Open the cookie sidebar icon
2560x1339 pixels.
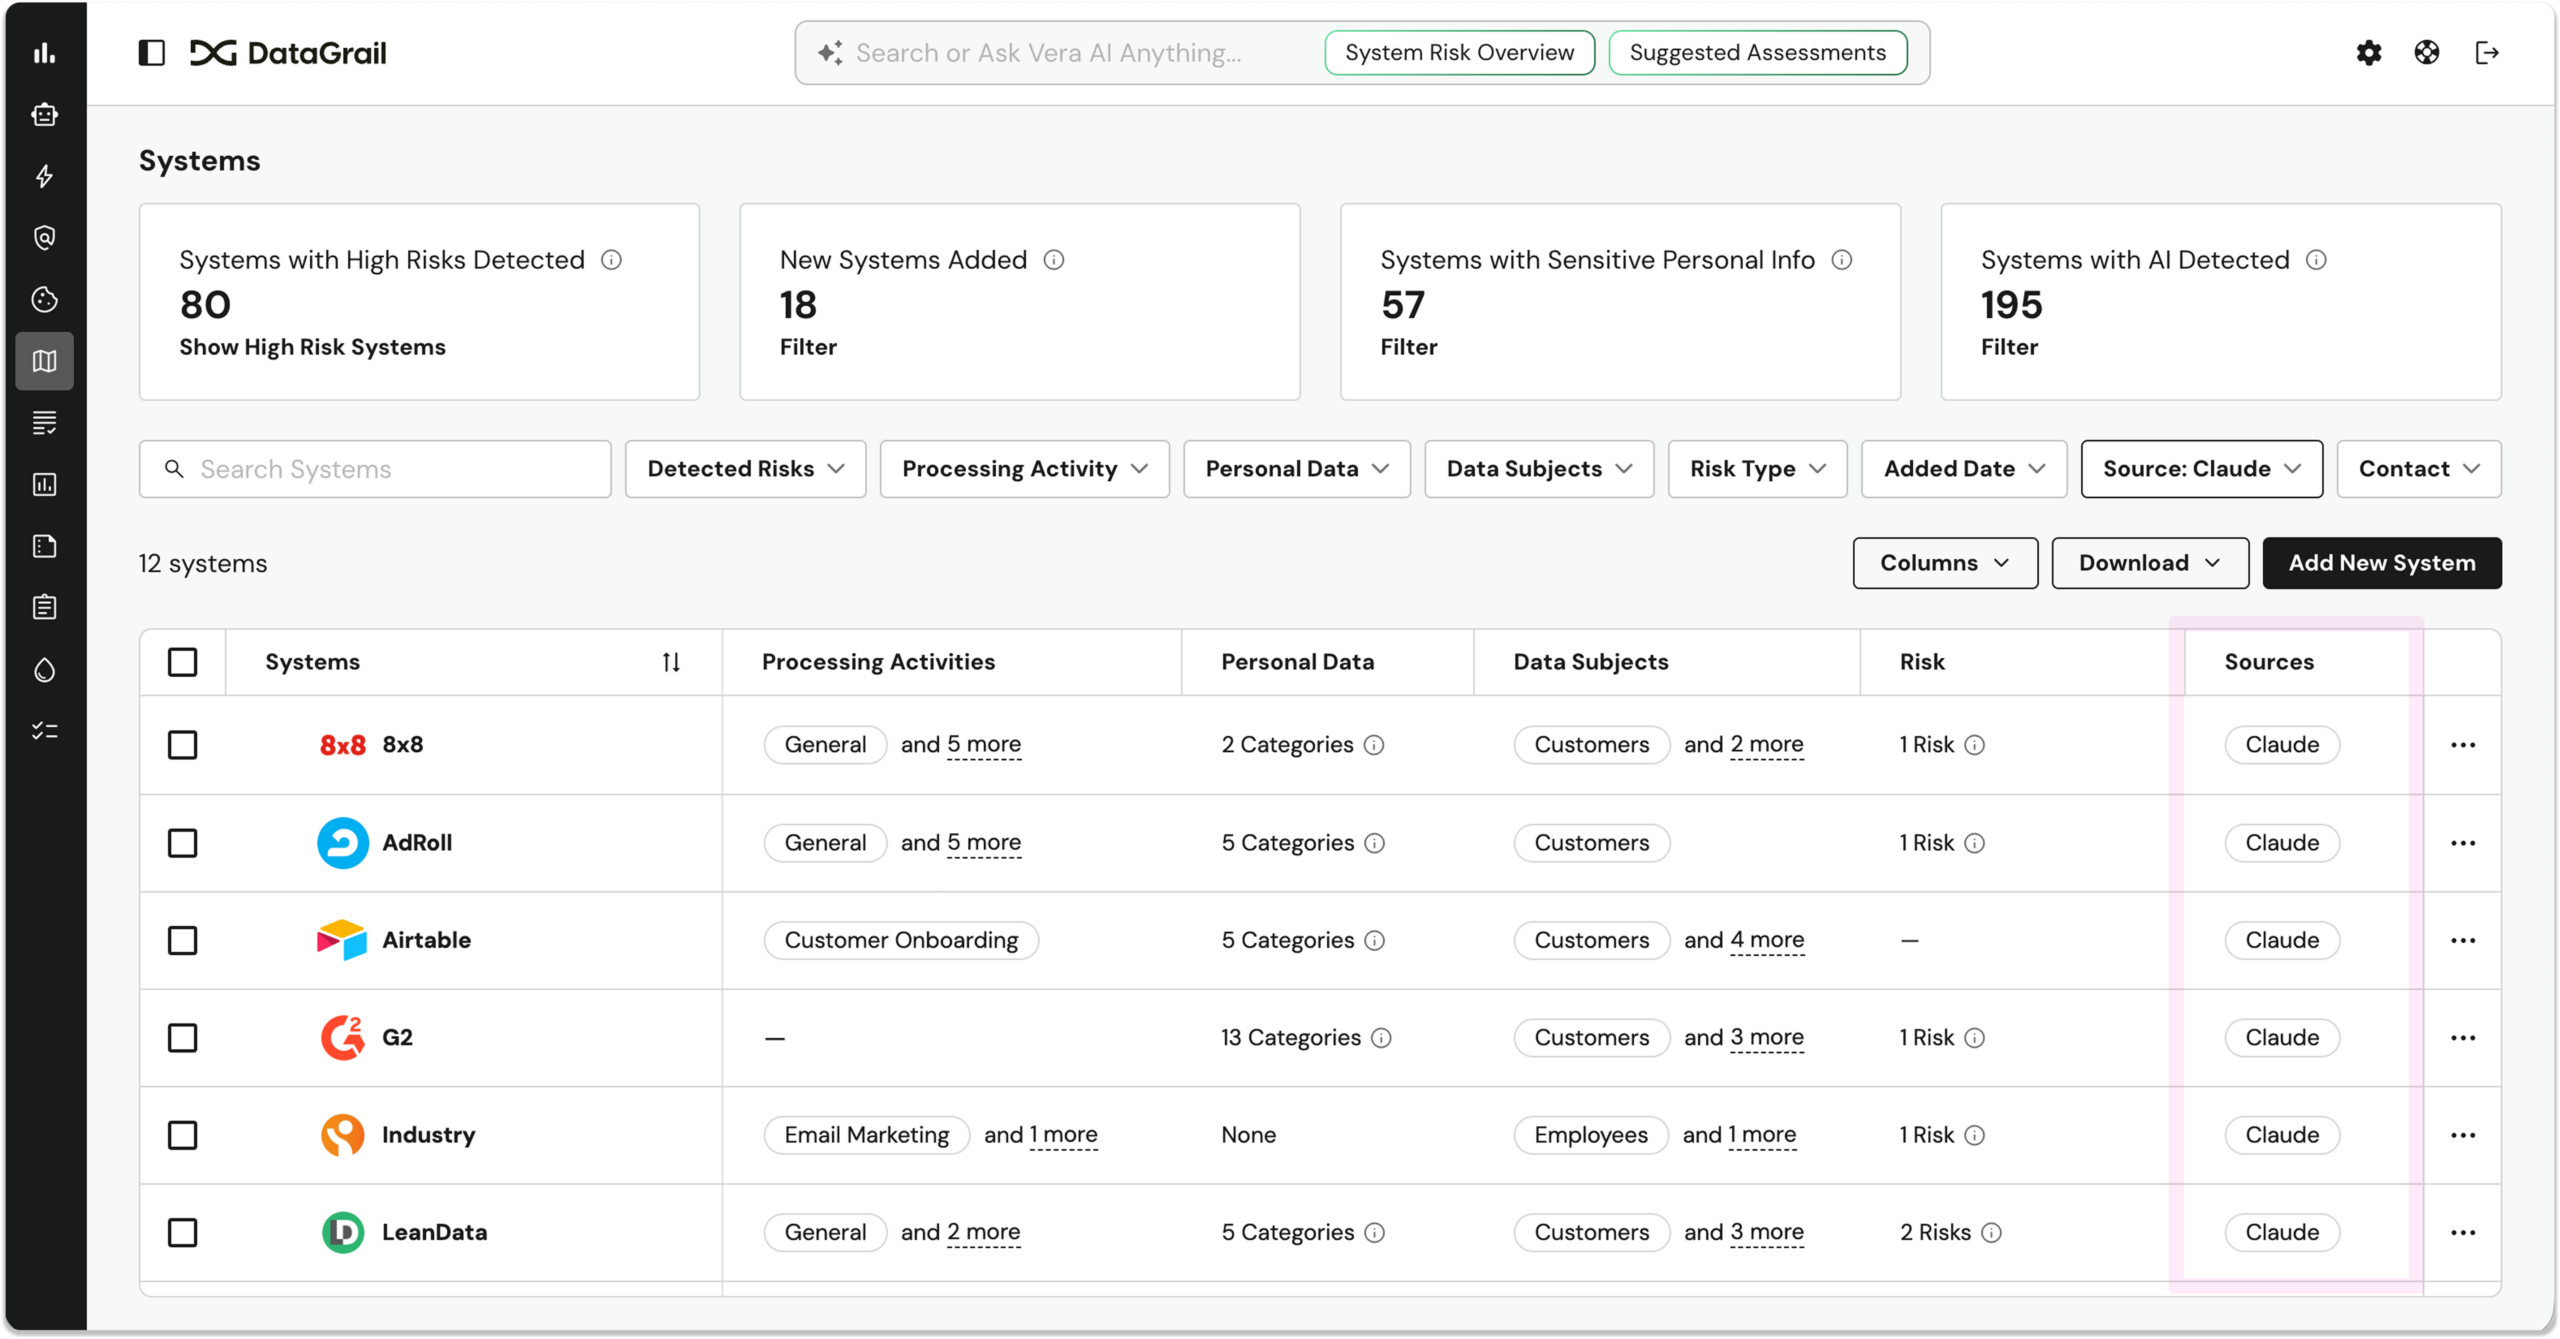pos(44,299)
